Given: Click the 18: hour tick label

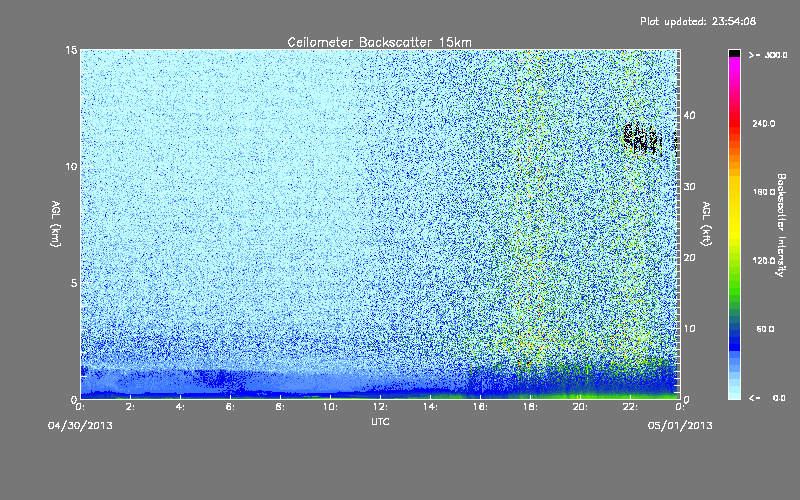Looking at the screenshot, I should 530,407.
